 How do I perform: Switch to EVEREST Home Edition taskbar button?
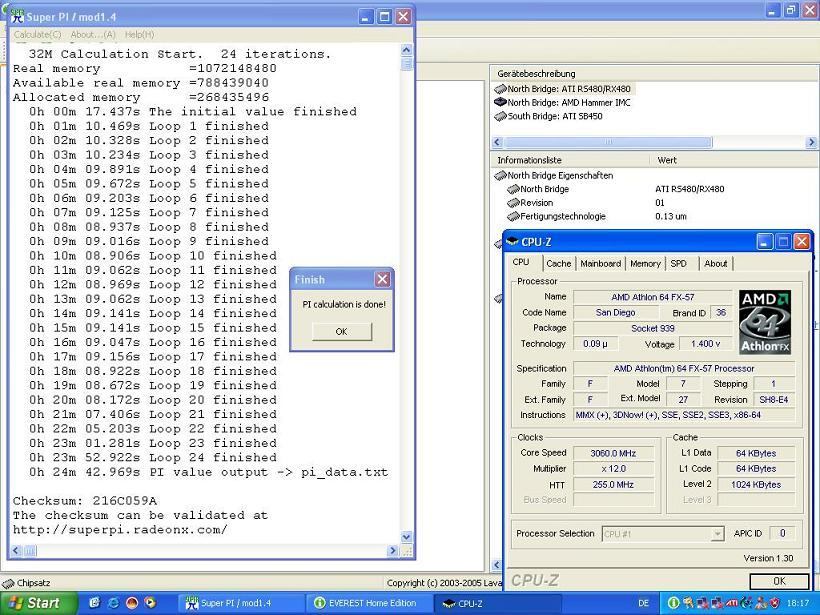click(x=368, y=603)
